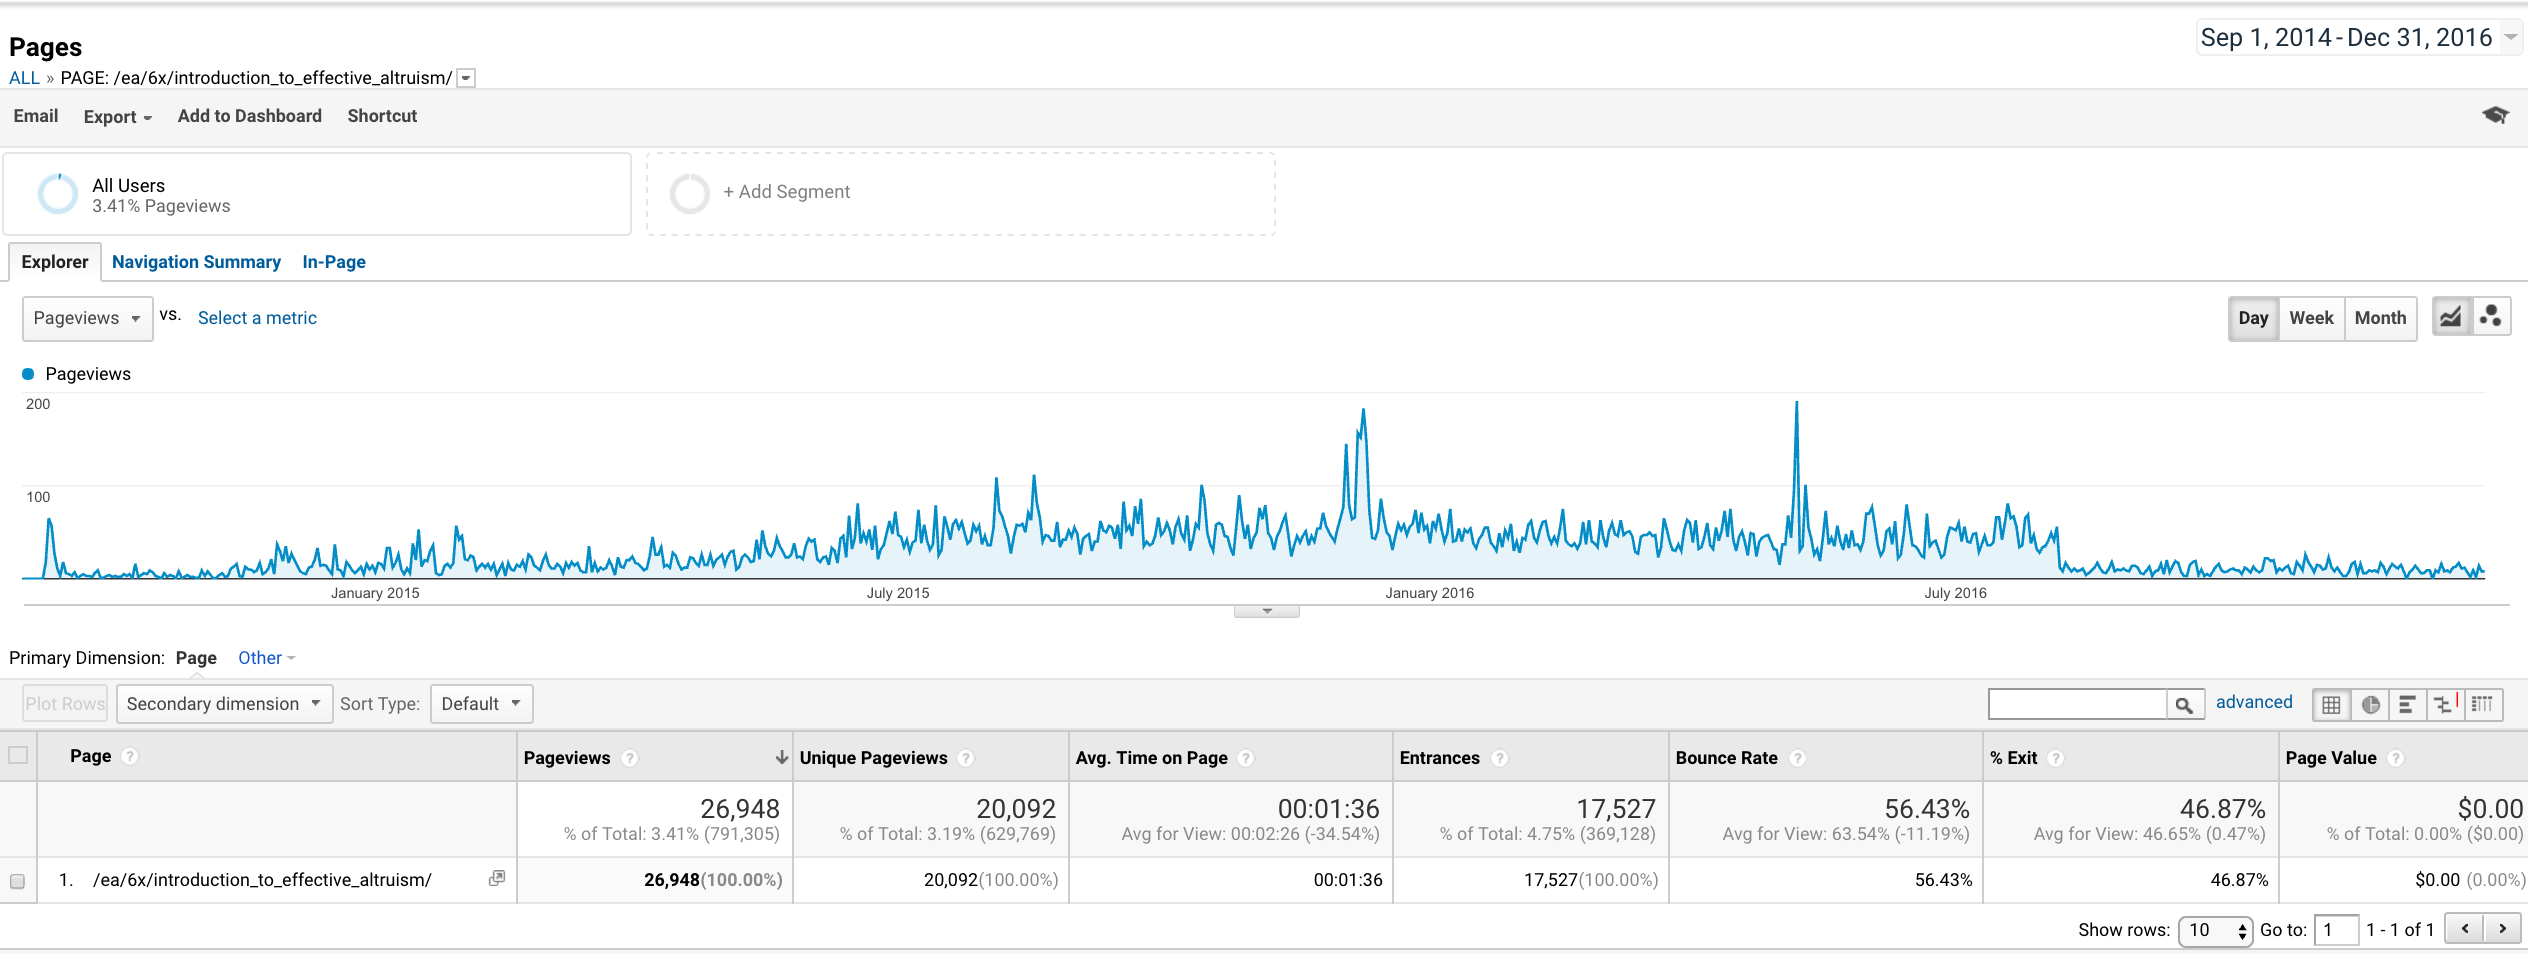Image resolution: width=2528 pixels, height=954 pixels.
Task: Open the graduation cap education icon
Action: 2495,116
